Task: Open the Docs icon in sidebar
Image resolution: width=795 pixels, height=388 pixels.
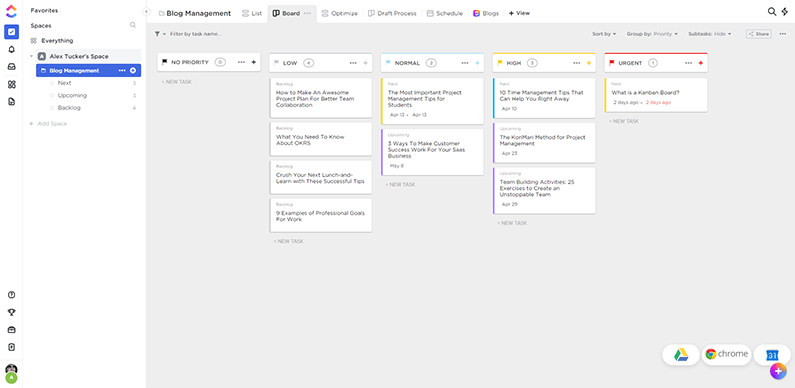Action: pyautogui.click(x=11, y=101)
